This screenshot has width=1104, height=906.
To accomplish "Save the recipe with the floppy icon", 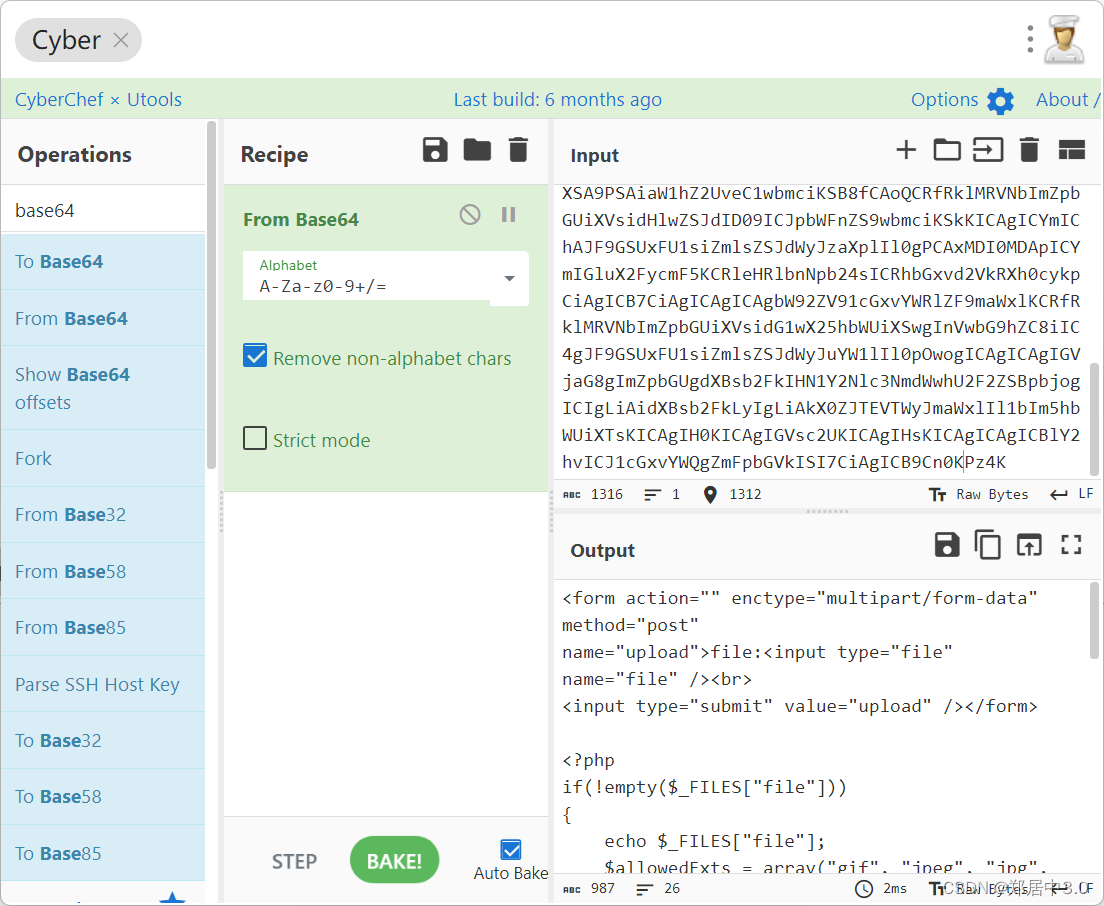I will [435, 150].
